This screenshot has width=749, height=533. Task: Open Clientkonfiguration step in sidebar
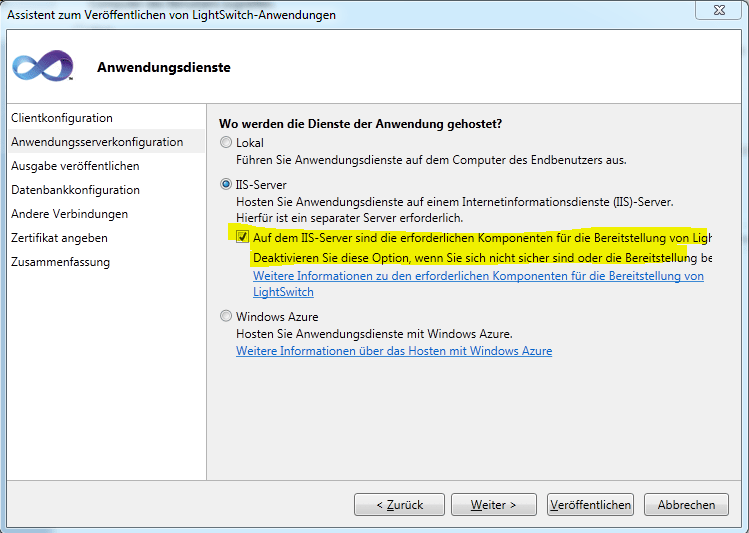62,118
